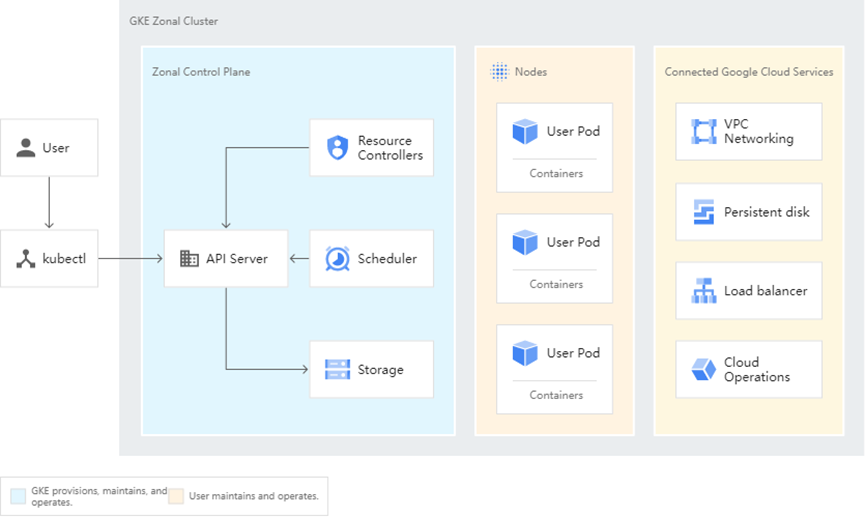Select the User box label
The height and width of the screenshot is (517, 865).
56,148
